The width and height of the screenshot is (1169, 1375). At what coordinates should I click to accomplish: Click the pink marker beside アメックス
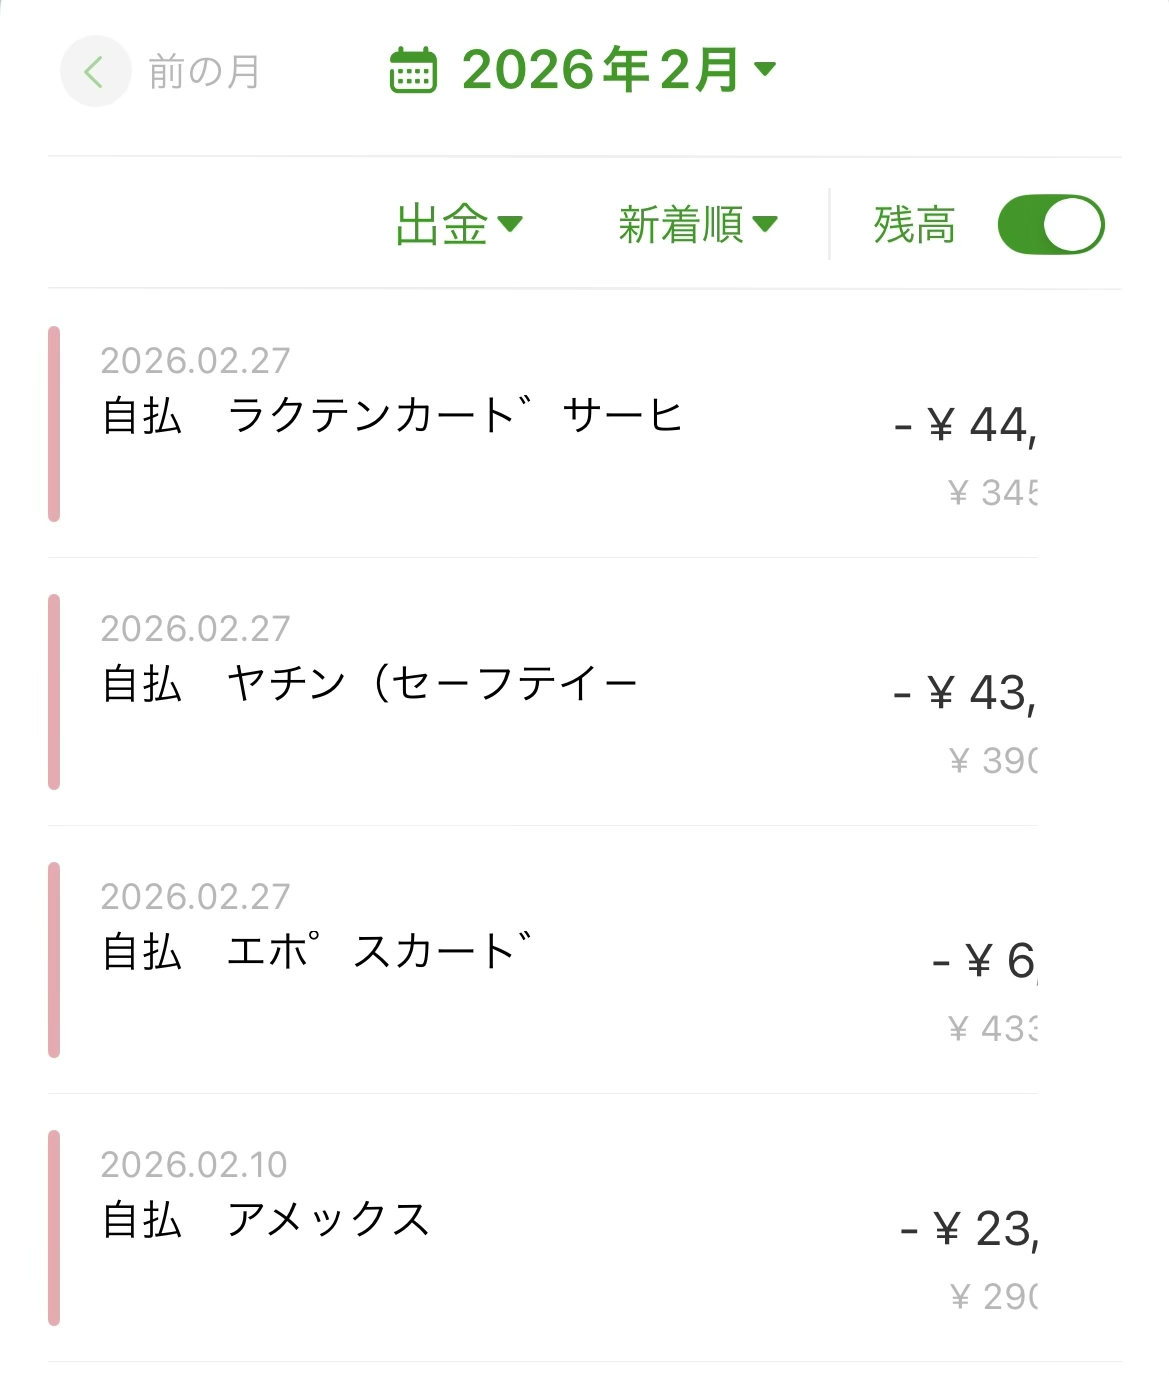(x=54, y=1228)
